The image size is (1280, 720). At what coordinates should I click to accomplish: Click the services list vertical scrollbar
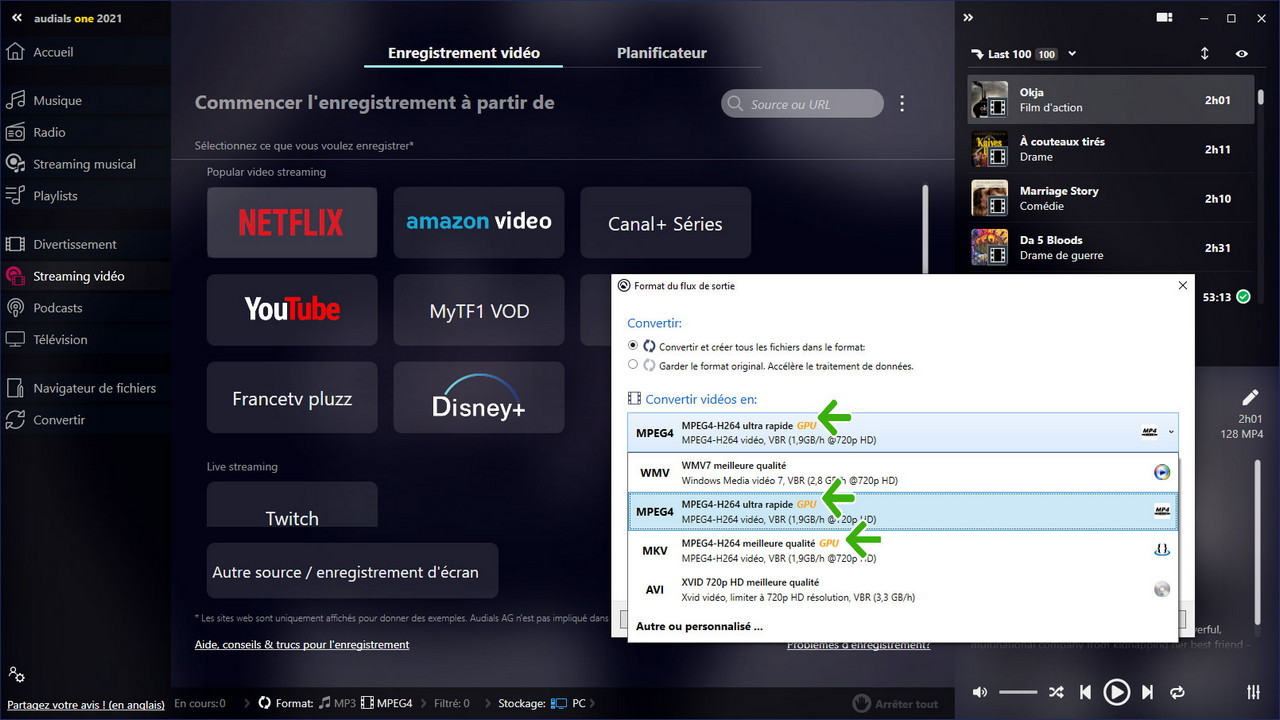click(x=925, y=230)
